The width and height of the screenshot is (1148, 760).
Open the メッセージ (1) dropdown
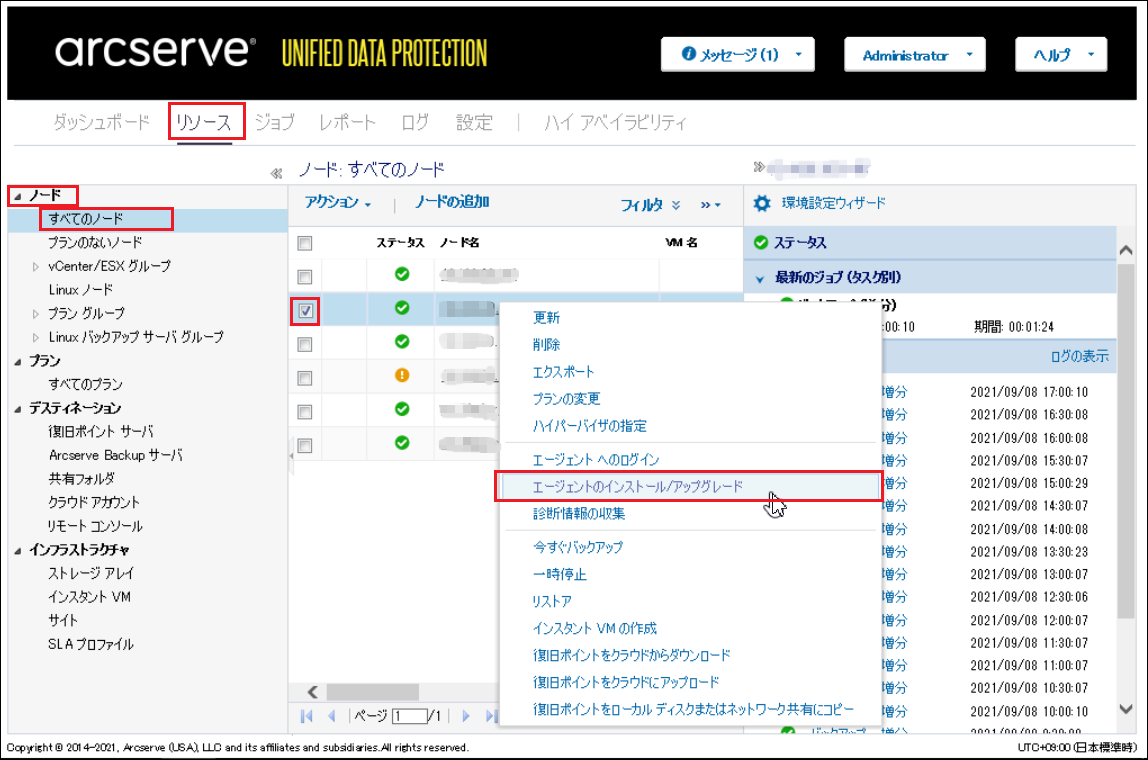(737, 54)
